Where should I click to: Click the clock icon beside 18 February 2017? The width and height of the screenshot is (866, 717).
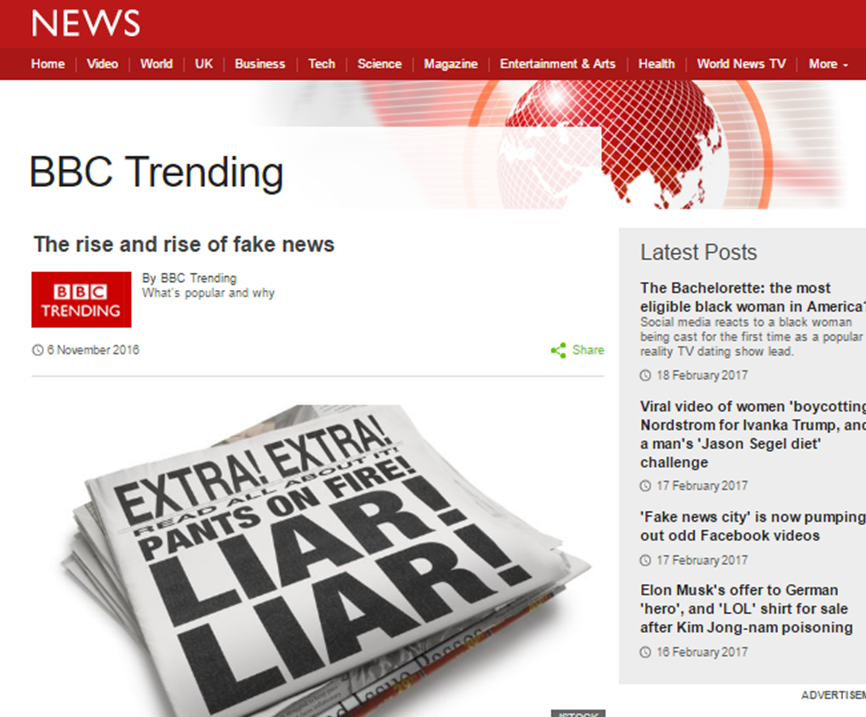(x=645, y=376)
